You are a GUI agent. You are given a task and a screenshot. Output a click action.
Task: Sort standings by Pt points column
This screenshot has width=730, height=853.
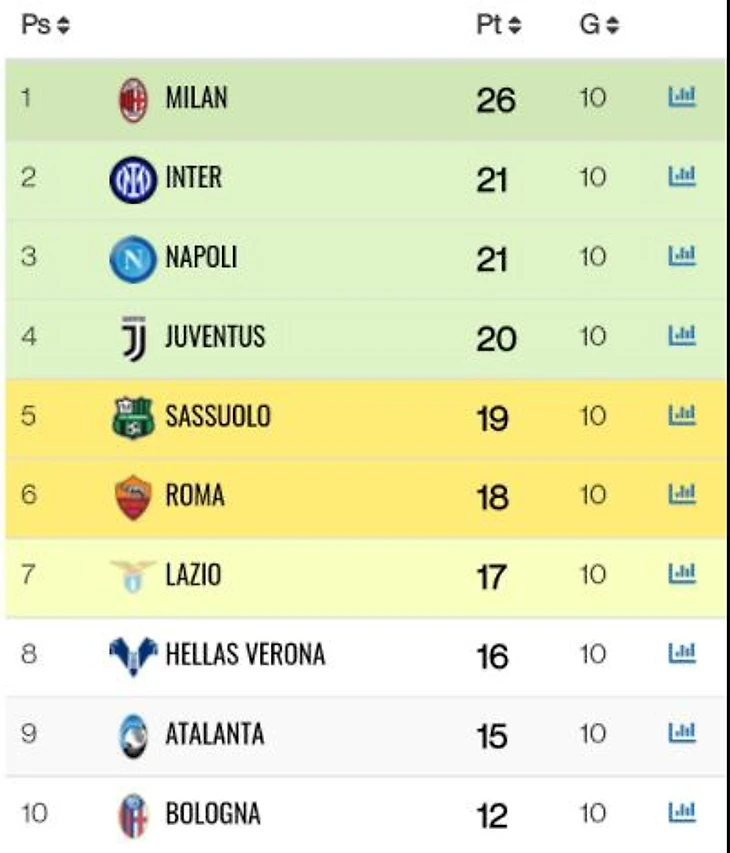point(498,26)
